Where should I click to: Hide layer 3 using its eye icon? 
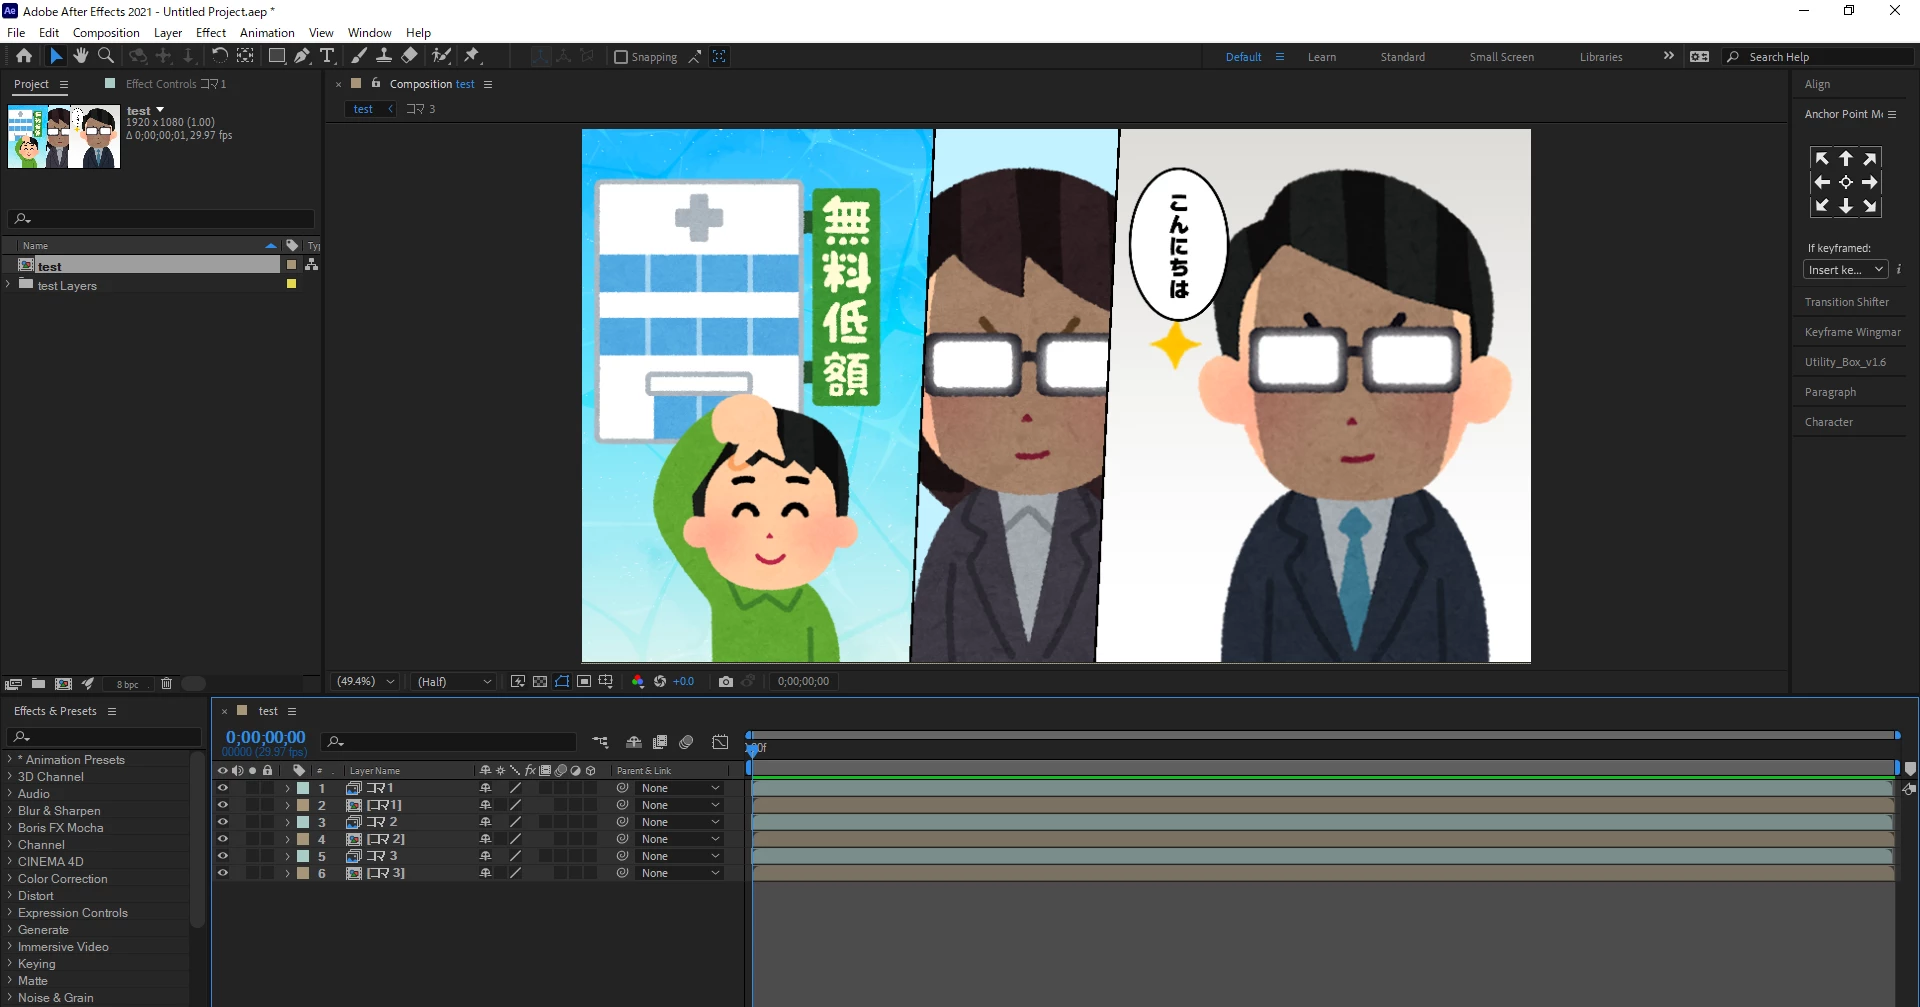(x=222, y=822)
